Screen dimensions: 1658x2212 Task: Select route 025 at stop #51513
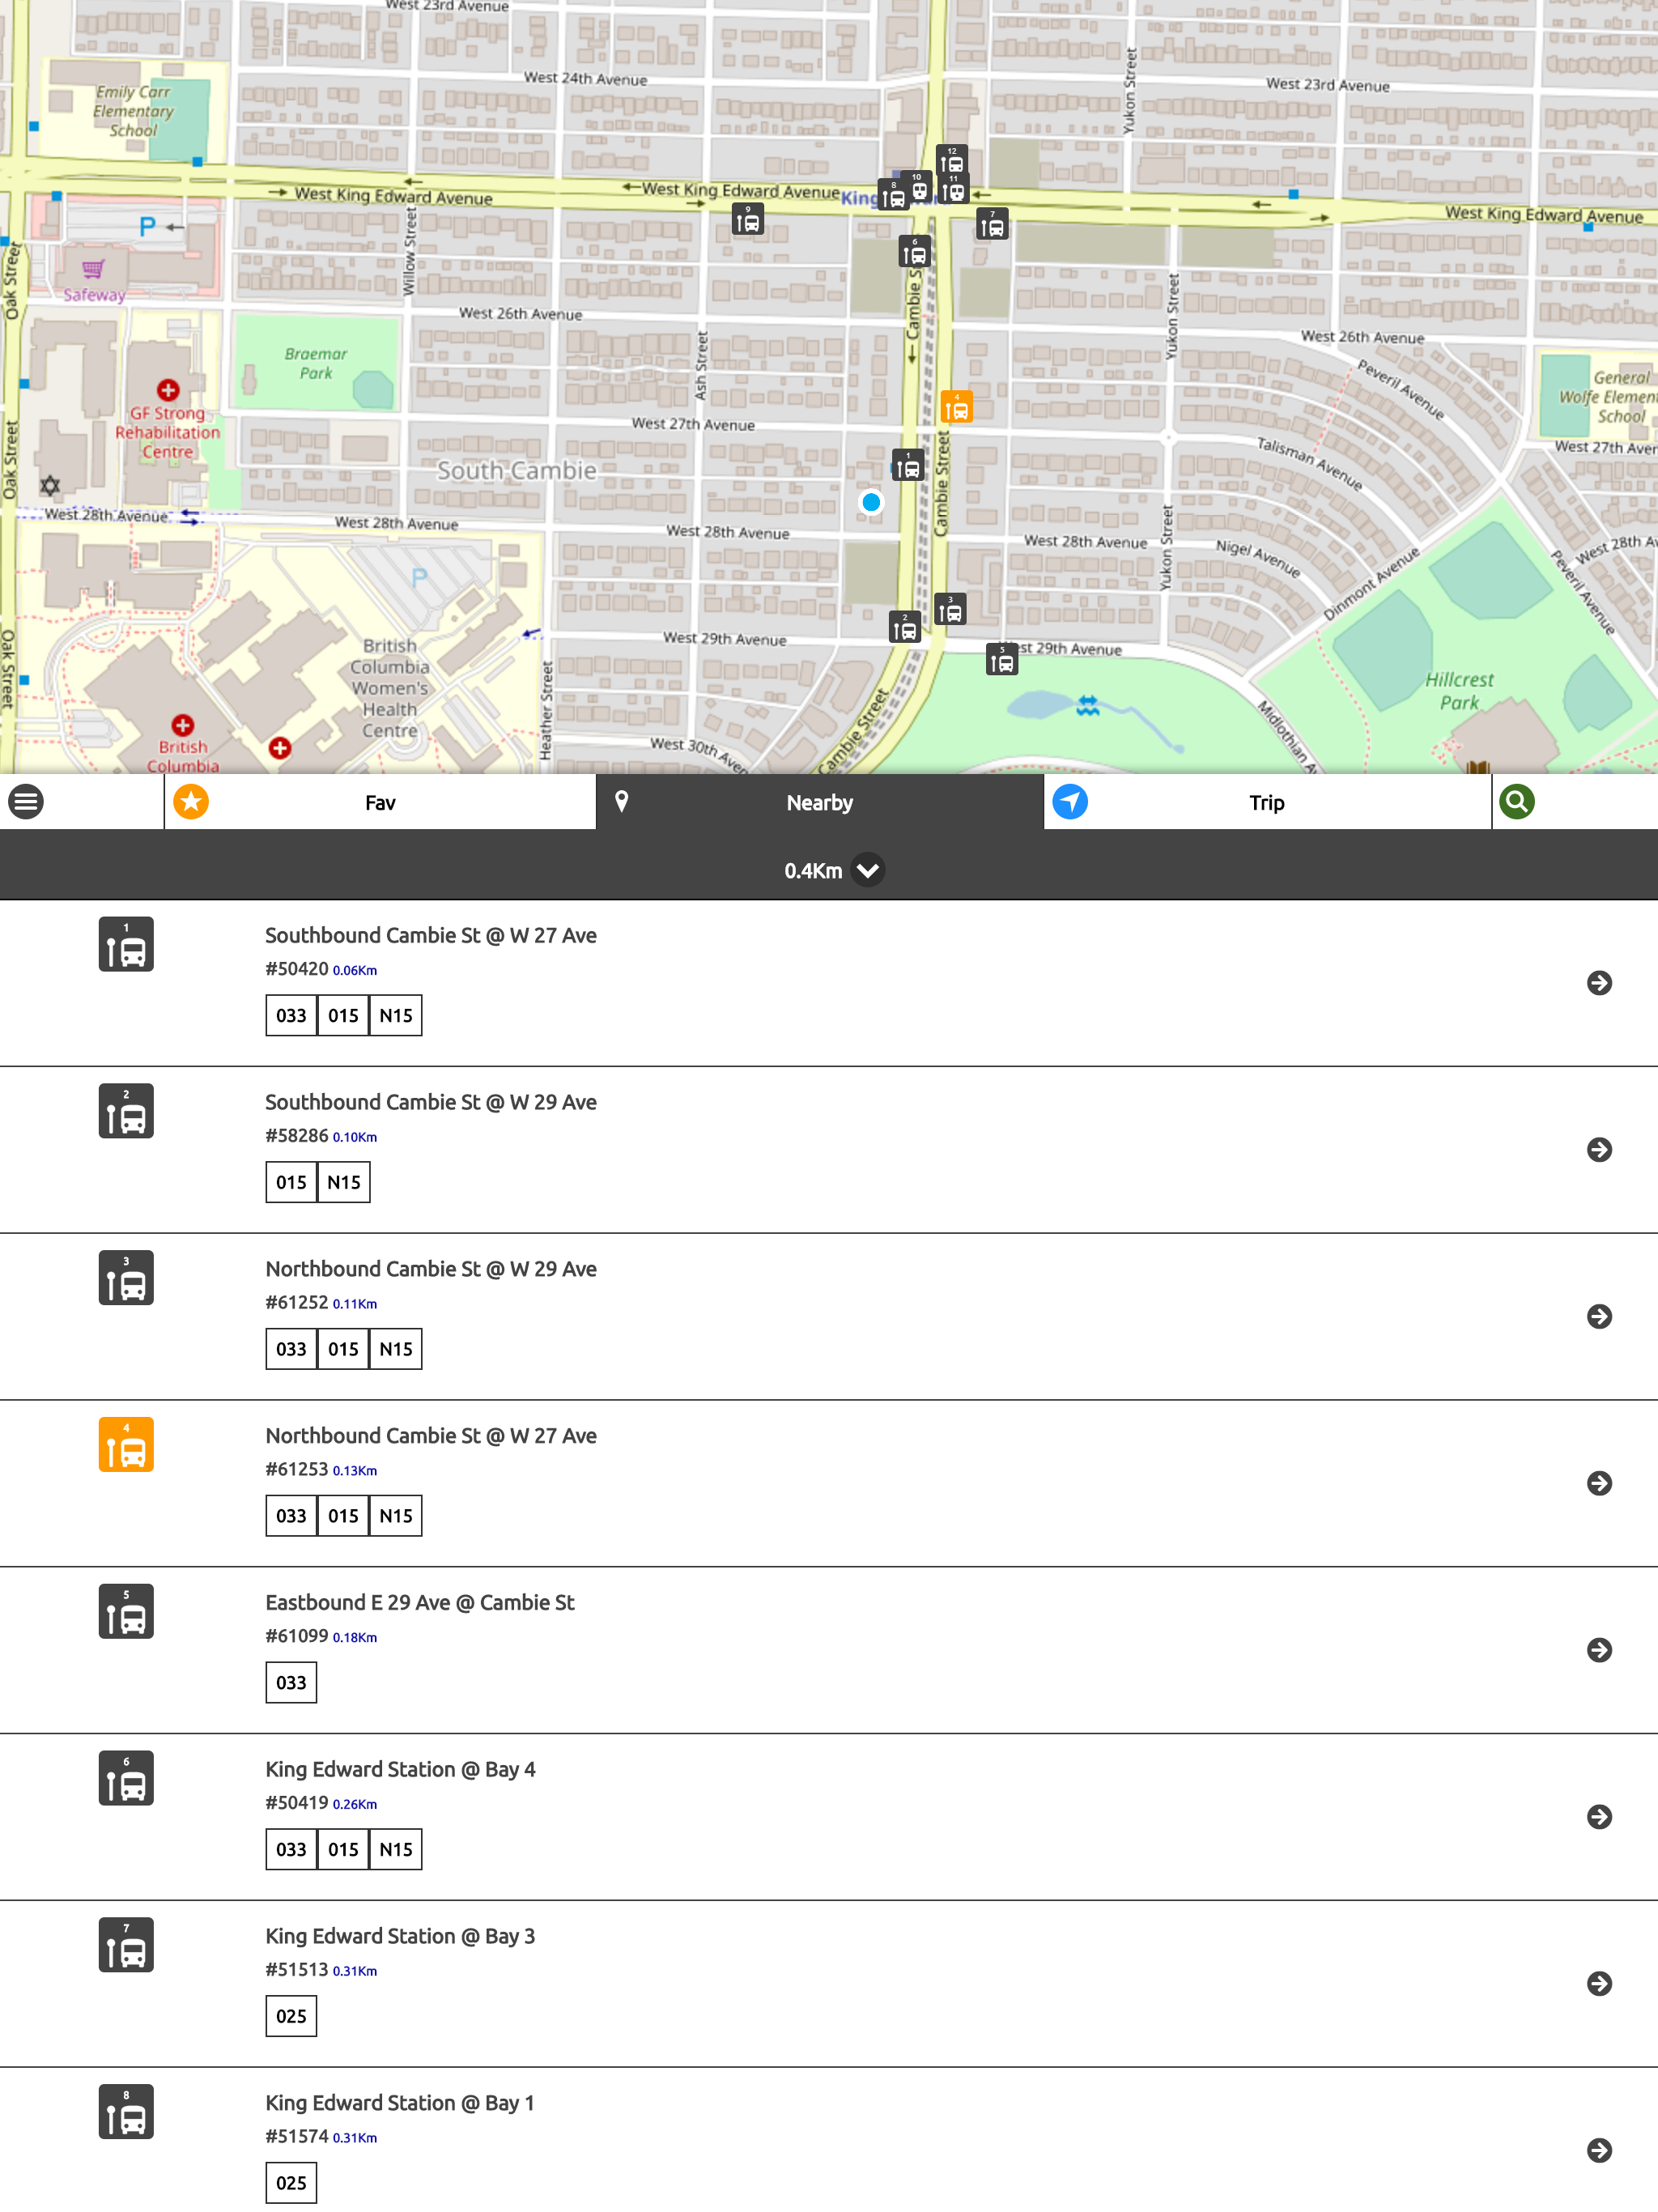coord(291,2017)
